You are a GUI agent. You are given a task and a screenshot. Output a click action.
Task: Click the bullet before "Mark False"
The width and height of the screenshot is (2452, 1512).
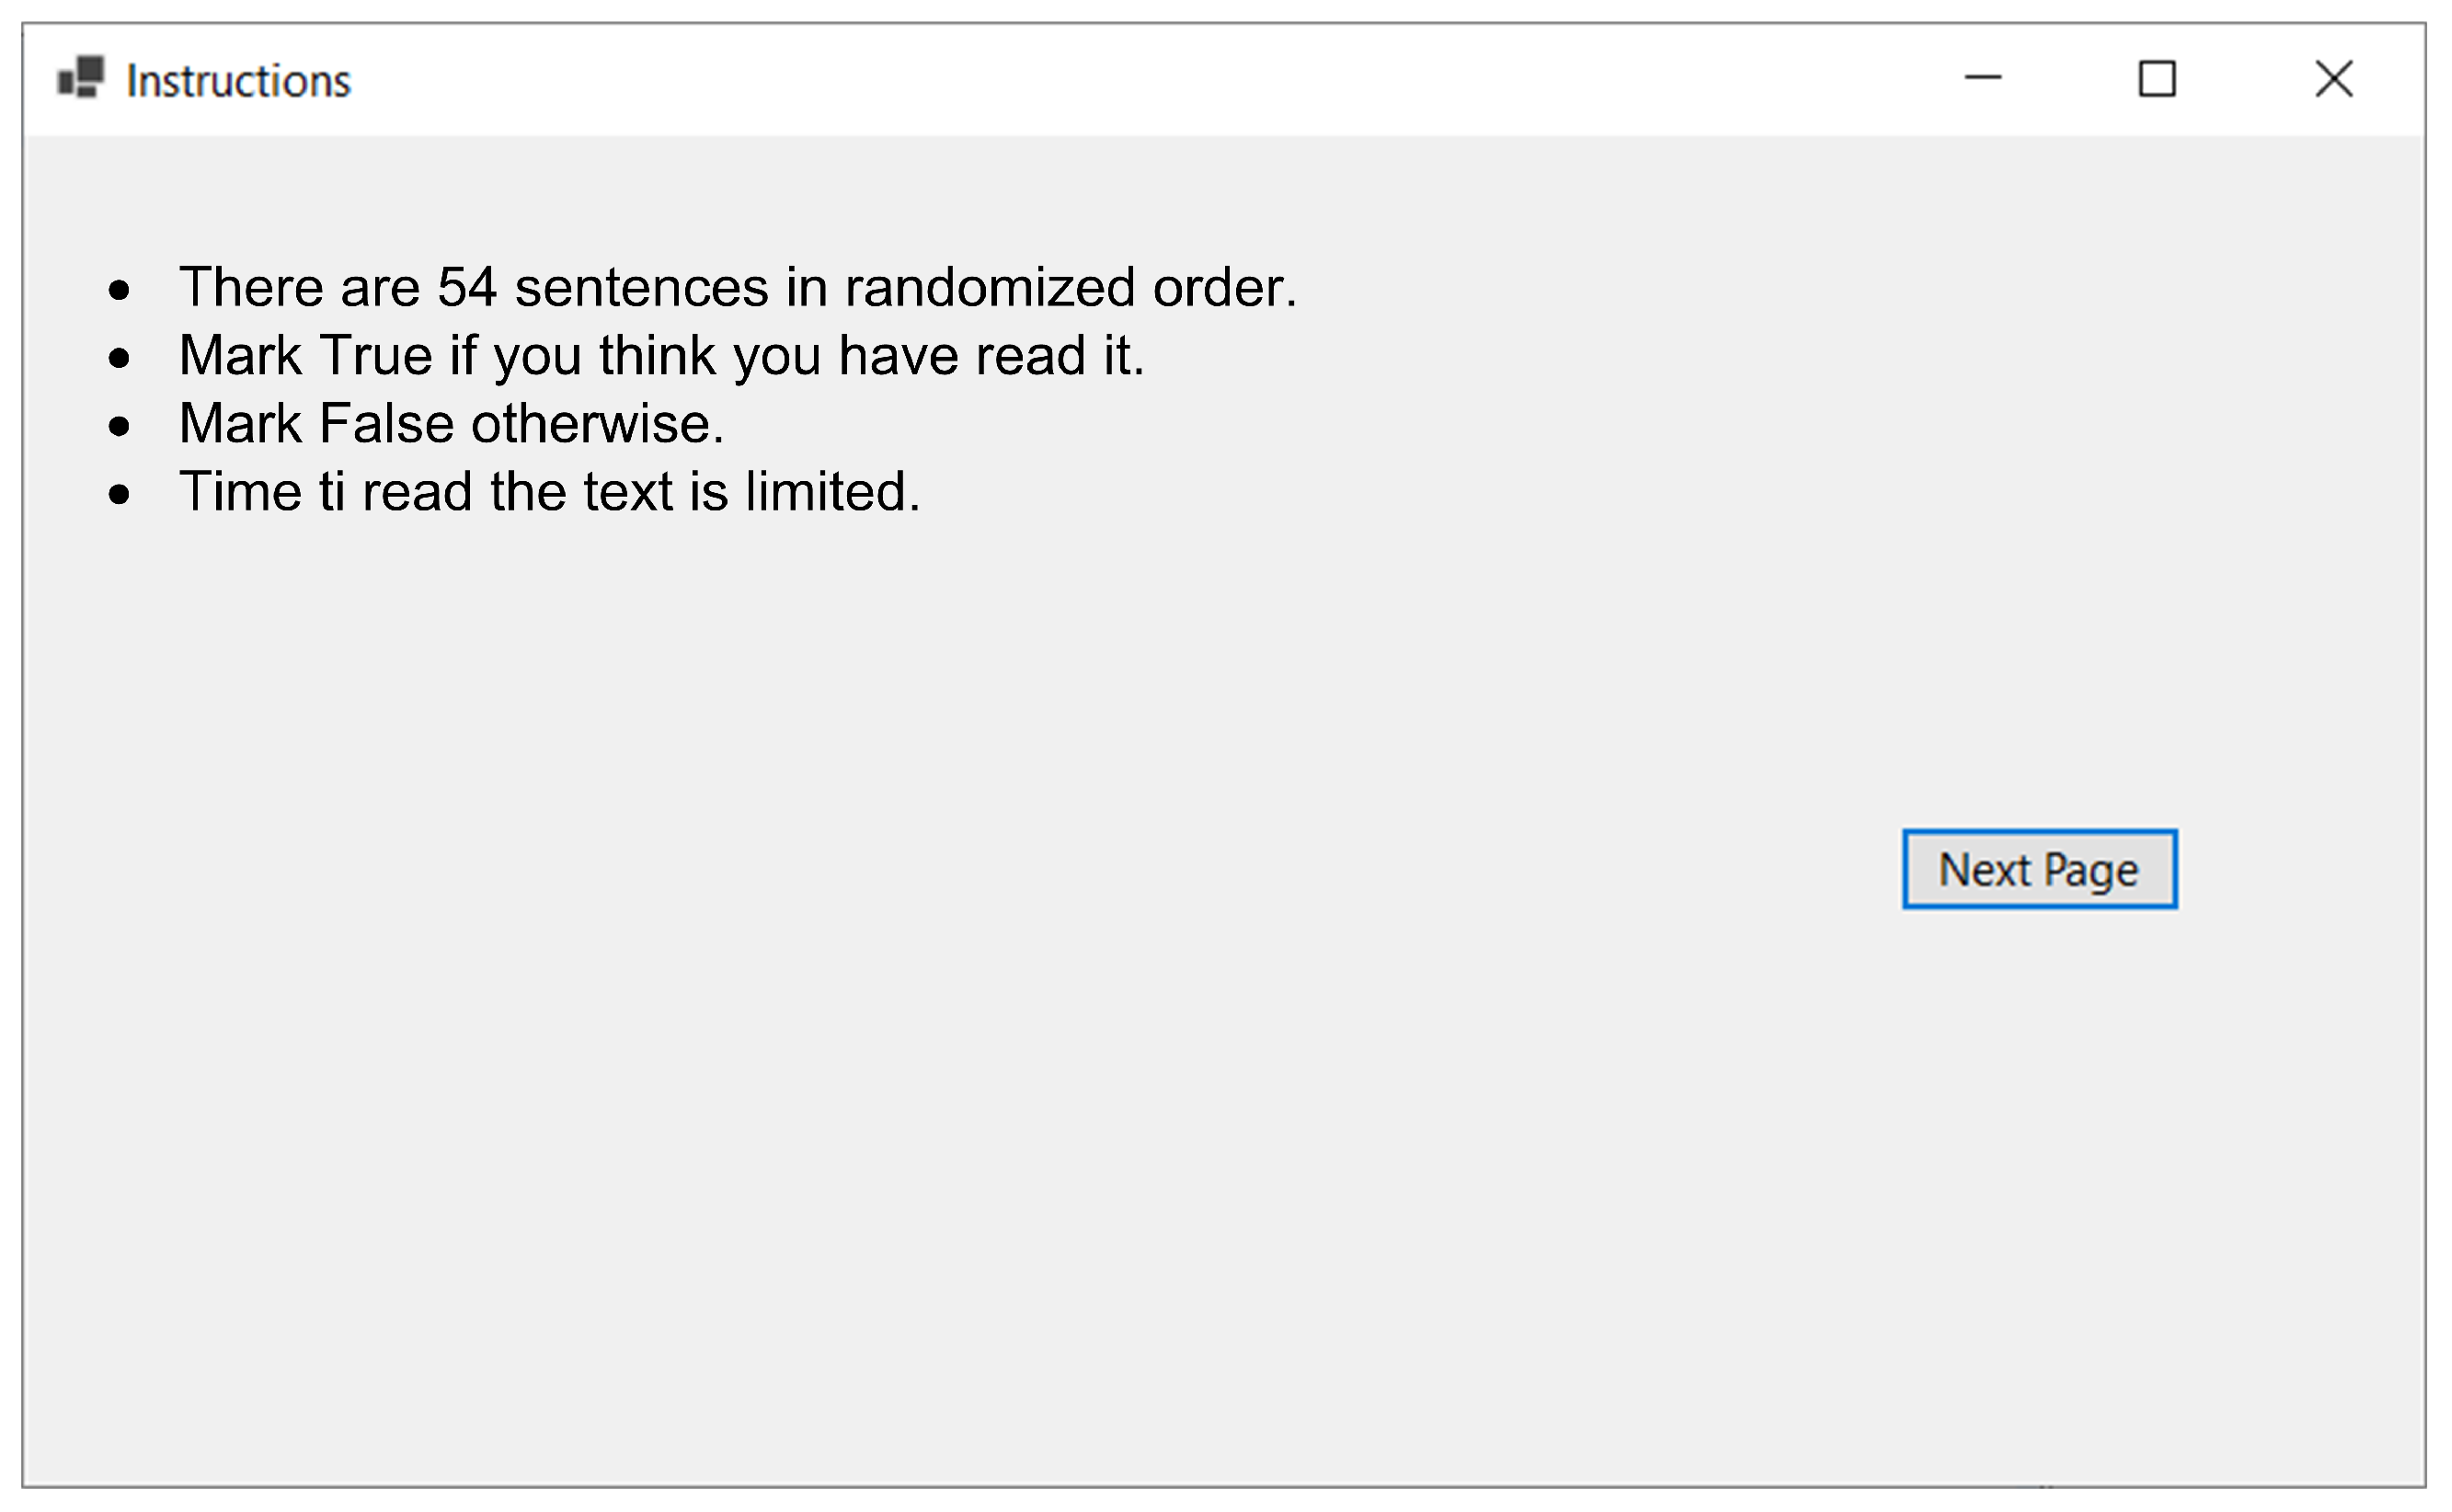tap(119, 426)
